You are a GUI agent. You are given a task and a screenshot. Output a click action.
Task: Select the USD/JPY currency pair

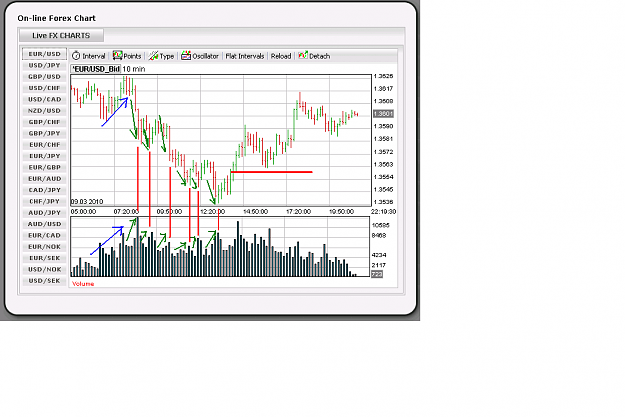(45, 65)
